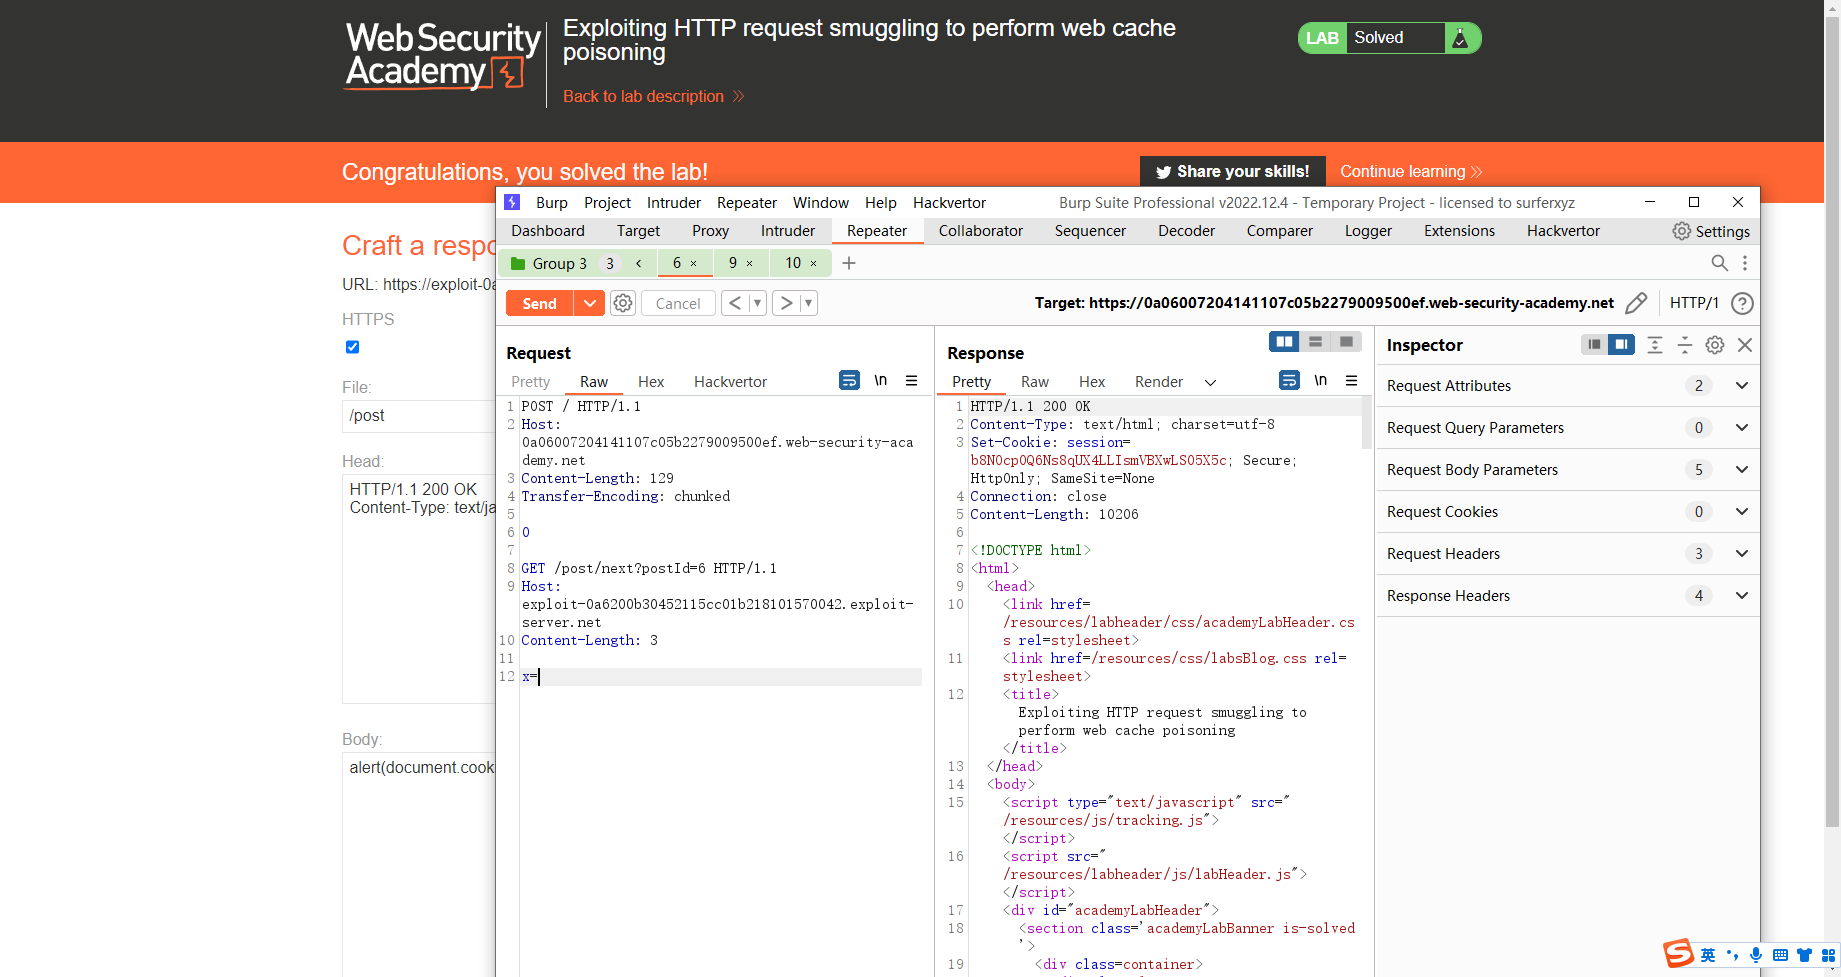Open the Send button dropdown arrow
This screenshot has width=1841, height=977.
click(x=589, y=303)
